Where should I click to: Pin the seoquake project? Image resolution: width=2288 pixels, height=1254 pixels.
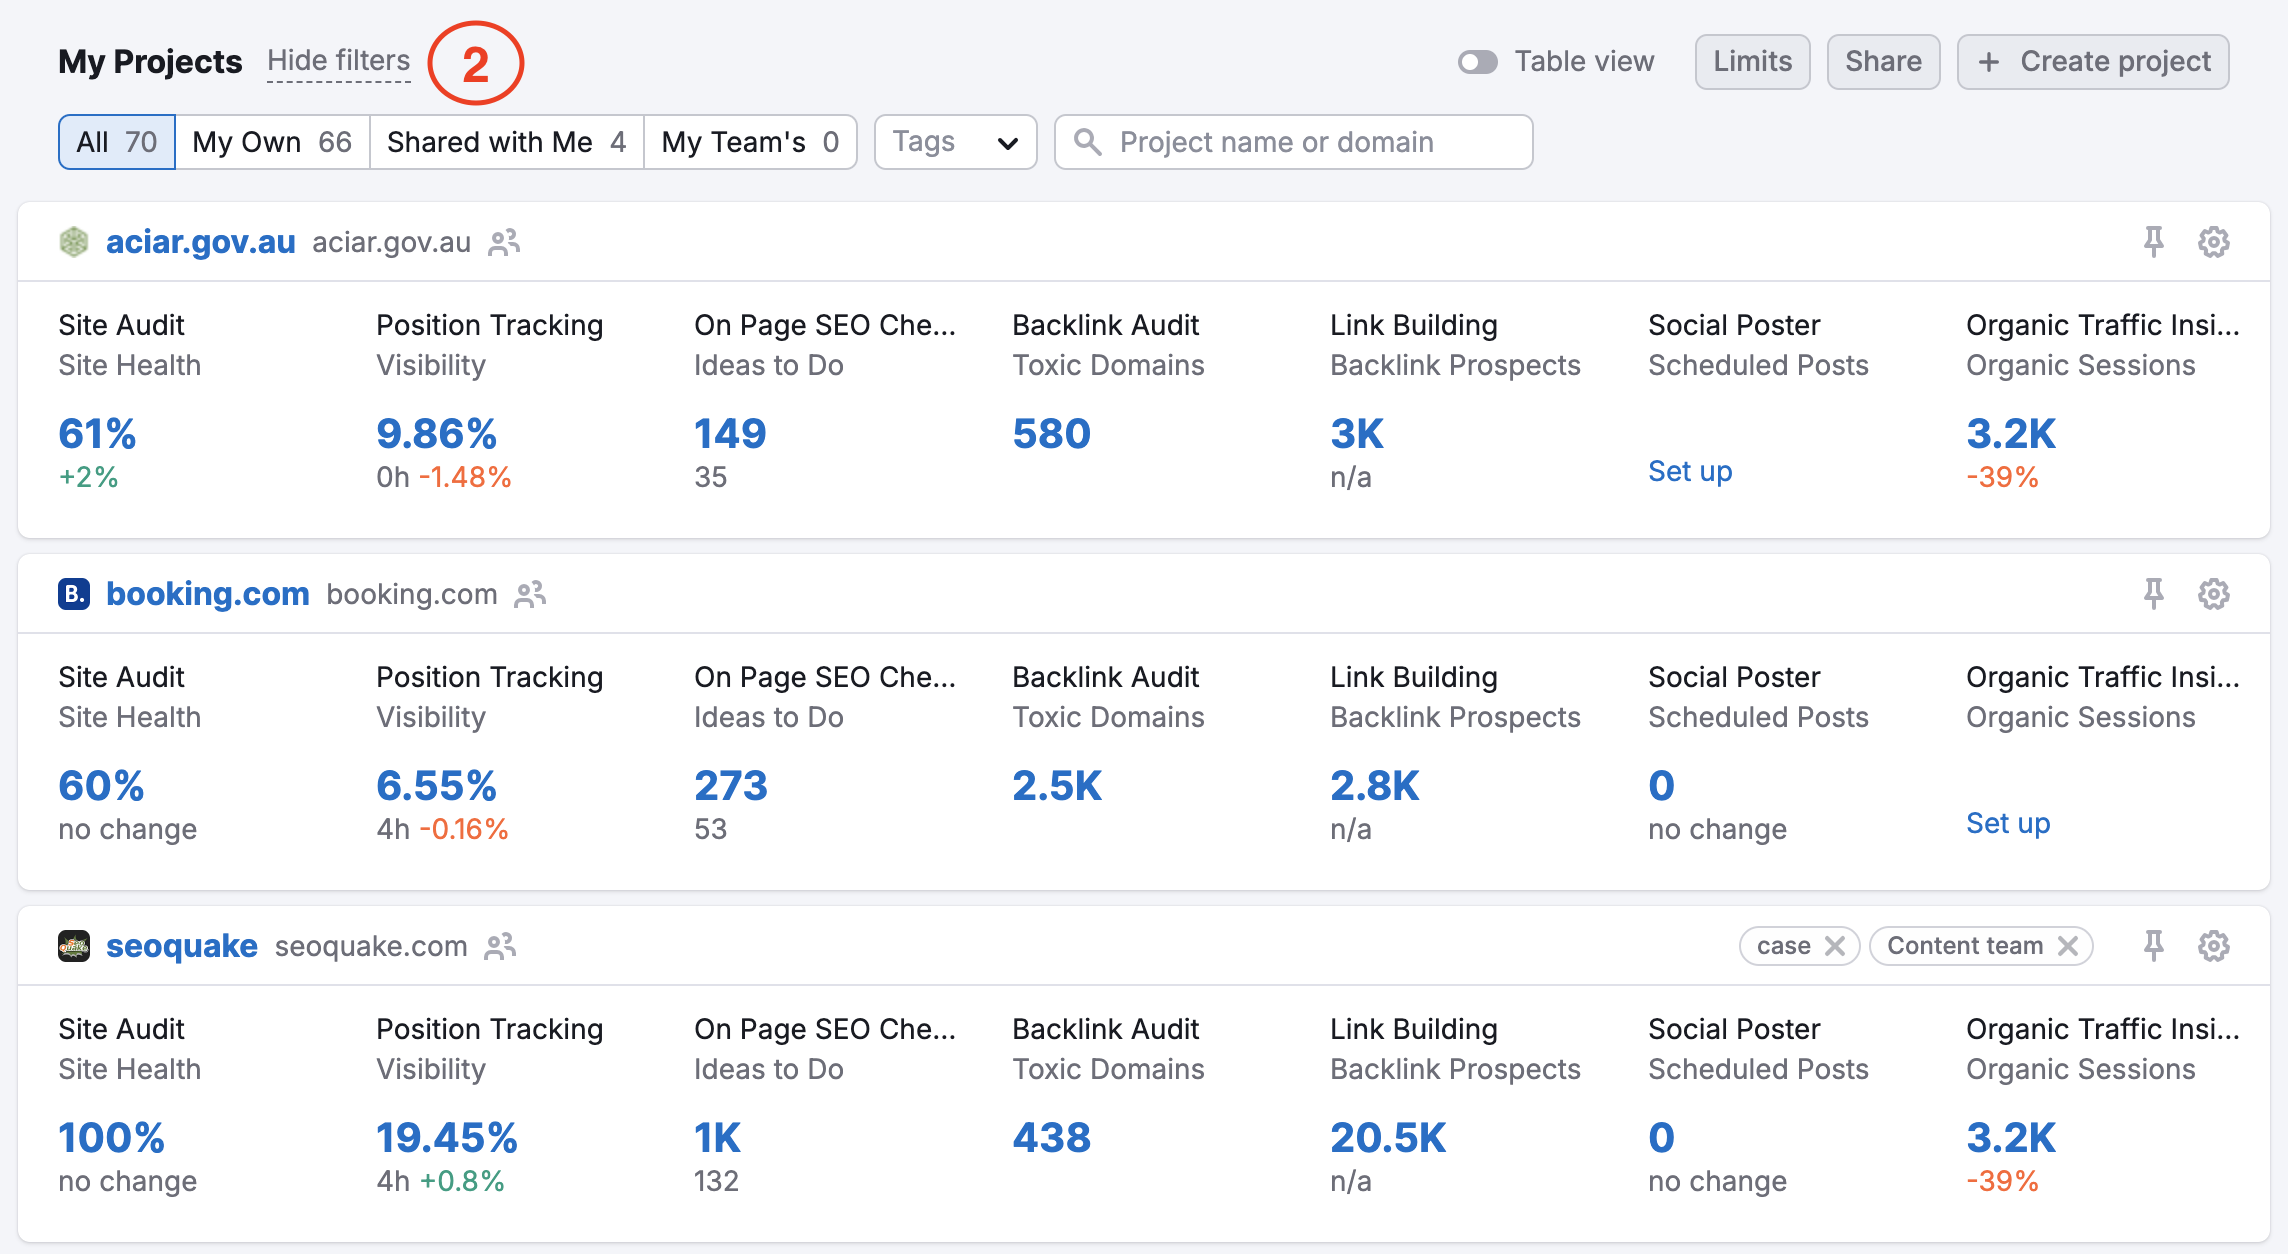coord(2154,946)
